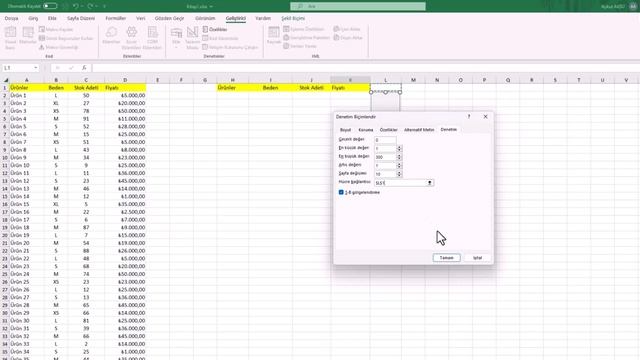Switch to the Şekil Biçimi ribbon tab
This screenshot has width=640, height=360.
tap(293, 18)
